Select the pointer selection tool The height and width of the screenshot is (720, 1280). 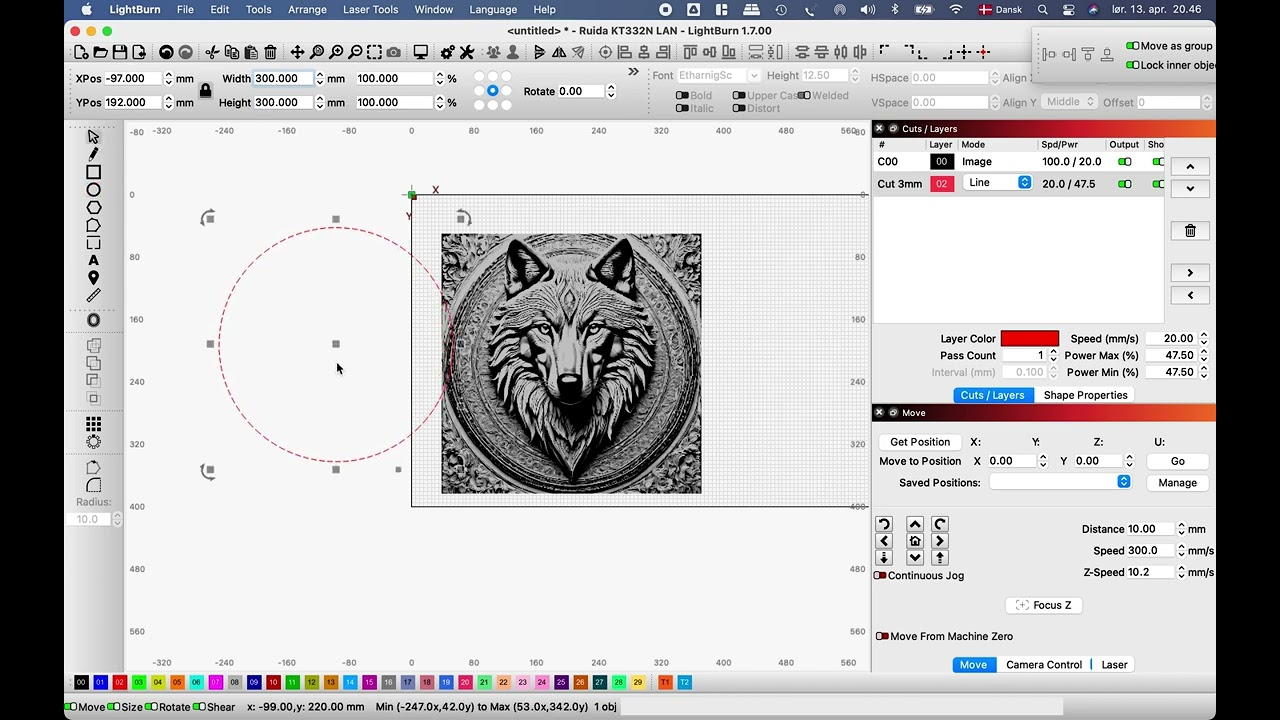coord(93,137)
